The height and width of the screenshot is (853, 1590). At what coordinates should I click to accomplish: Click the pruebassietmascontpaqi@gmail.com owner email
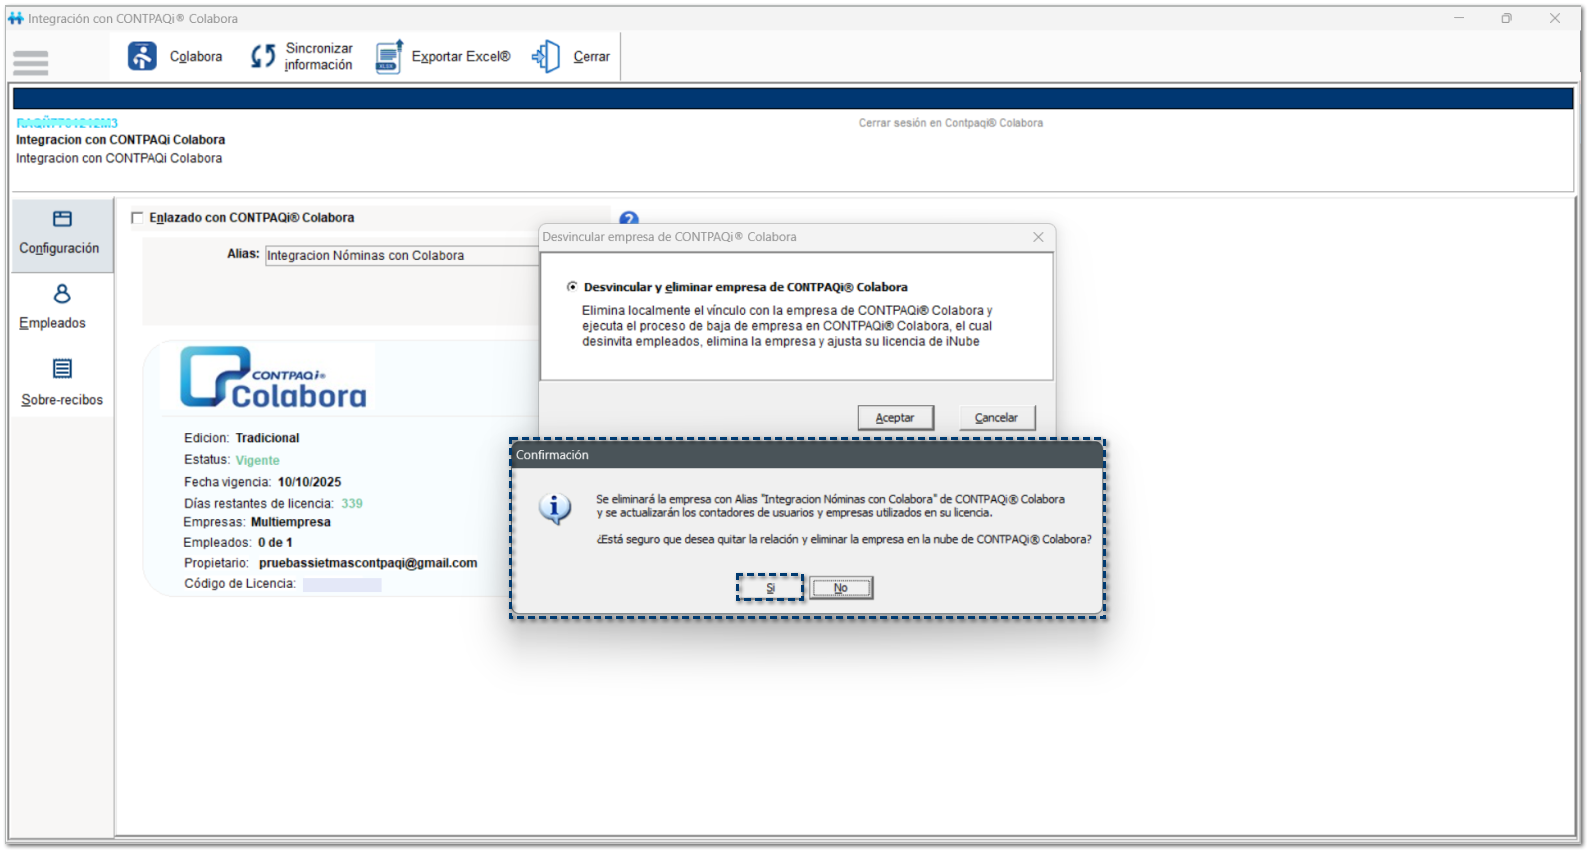click(x=368, y=563)
